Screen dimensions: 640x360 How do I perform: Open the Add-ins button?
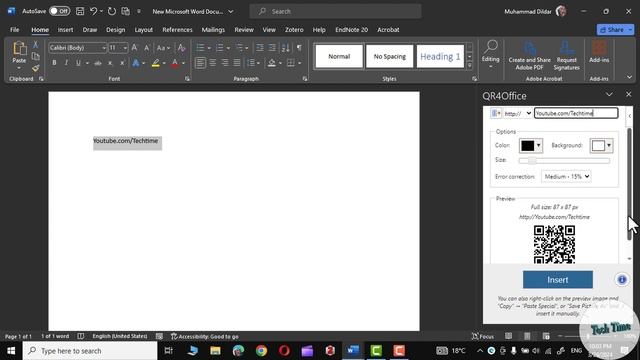coord(599,52)
